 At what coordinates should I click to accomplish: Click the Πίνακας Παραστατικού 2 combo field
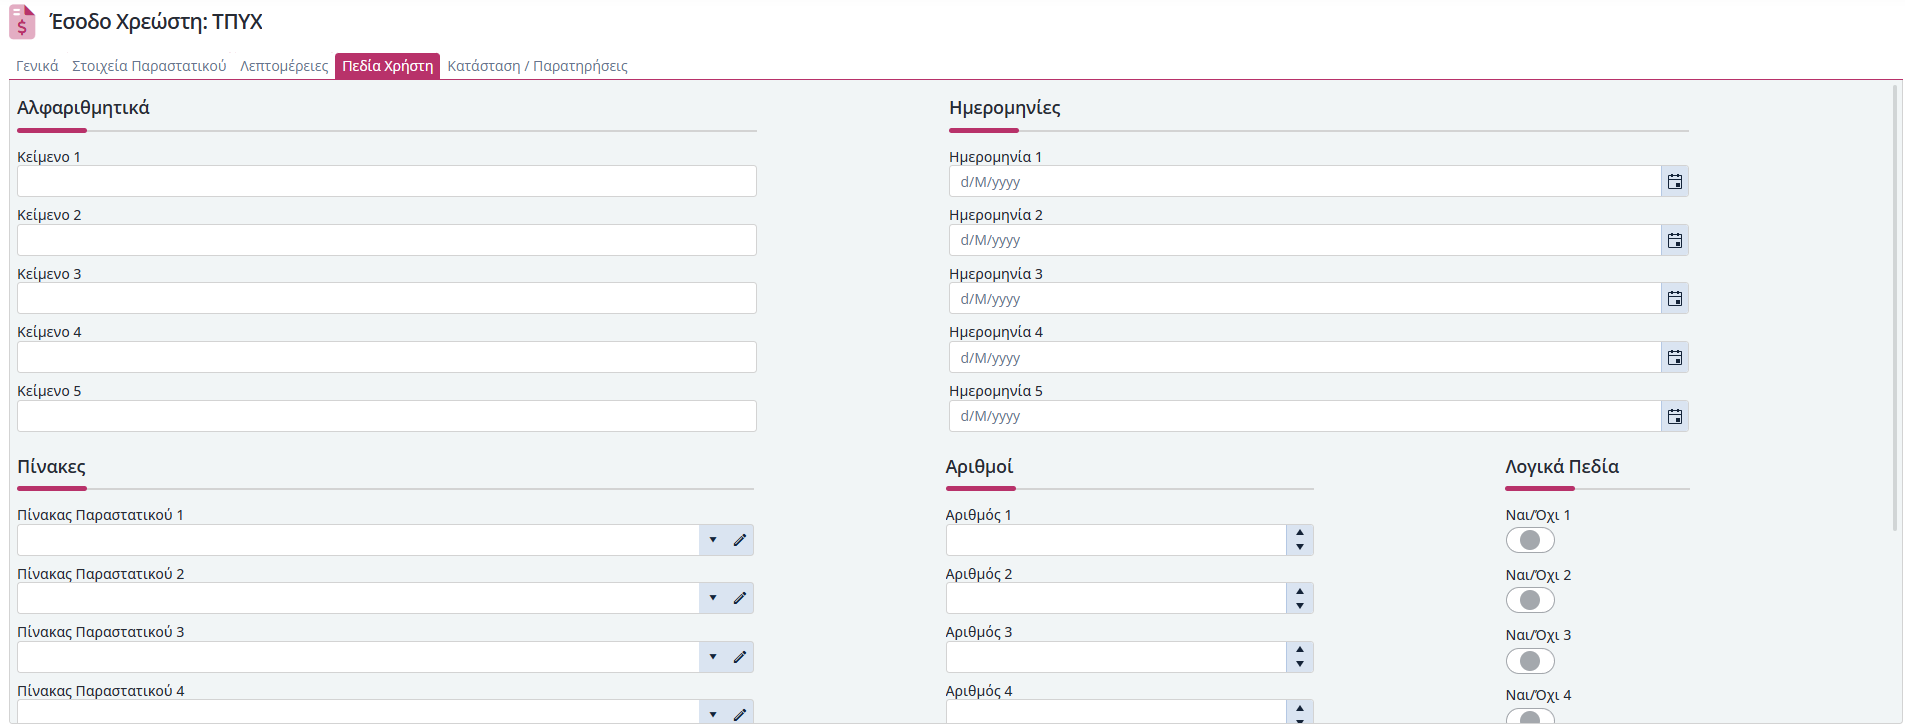(358, 598)
